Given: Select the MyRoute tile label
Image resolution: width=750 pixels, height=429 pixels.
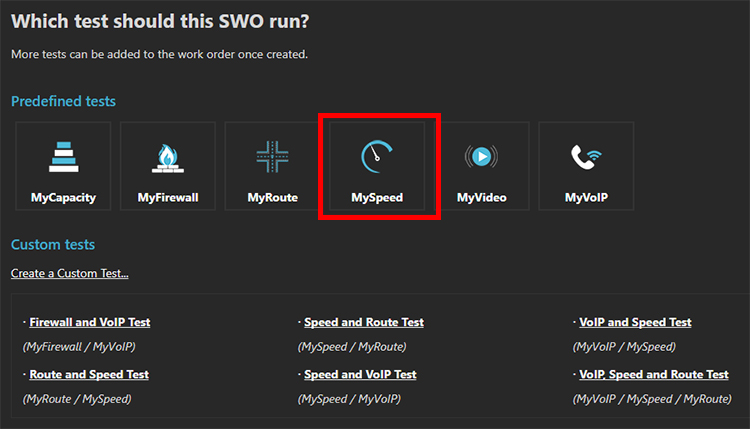Looking at the screenshot, I should tap(272, 197).
